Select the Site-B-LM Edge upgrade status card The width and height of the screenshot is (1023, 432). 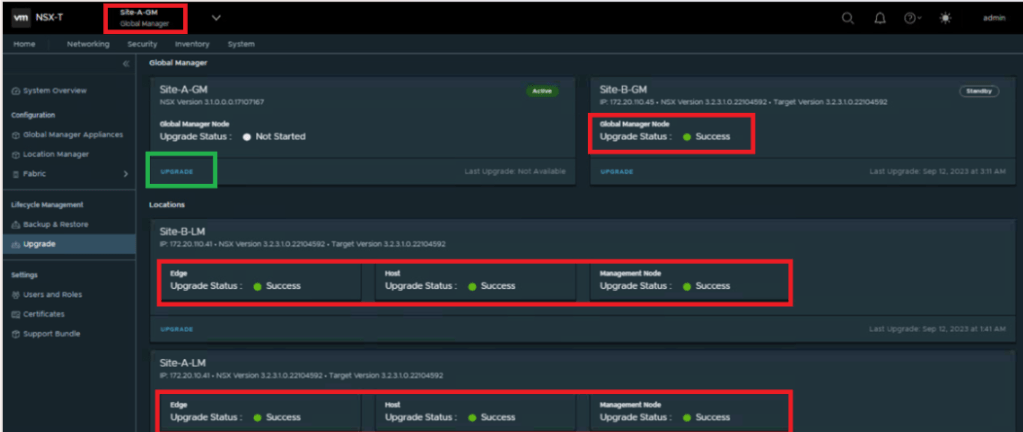[x=259, y=280]
